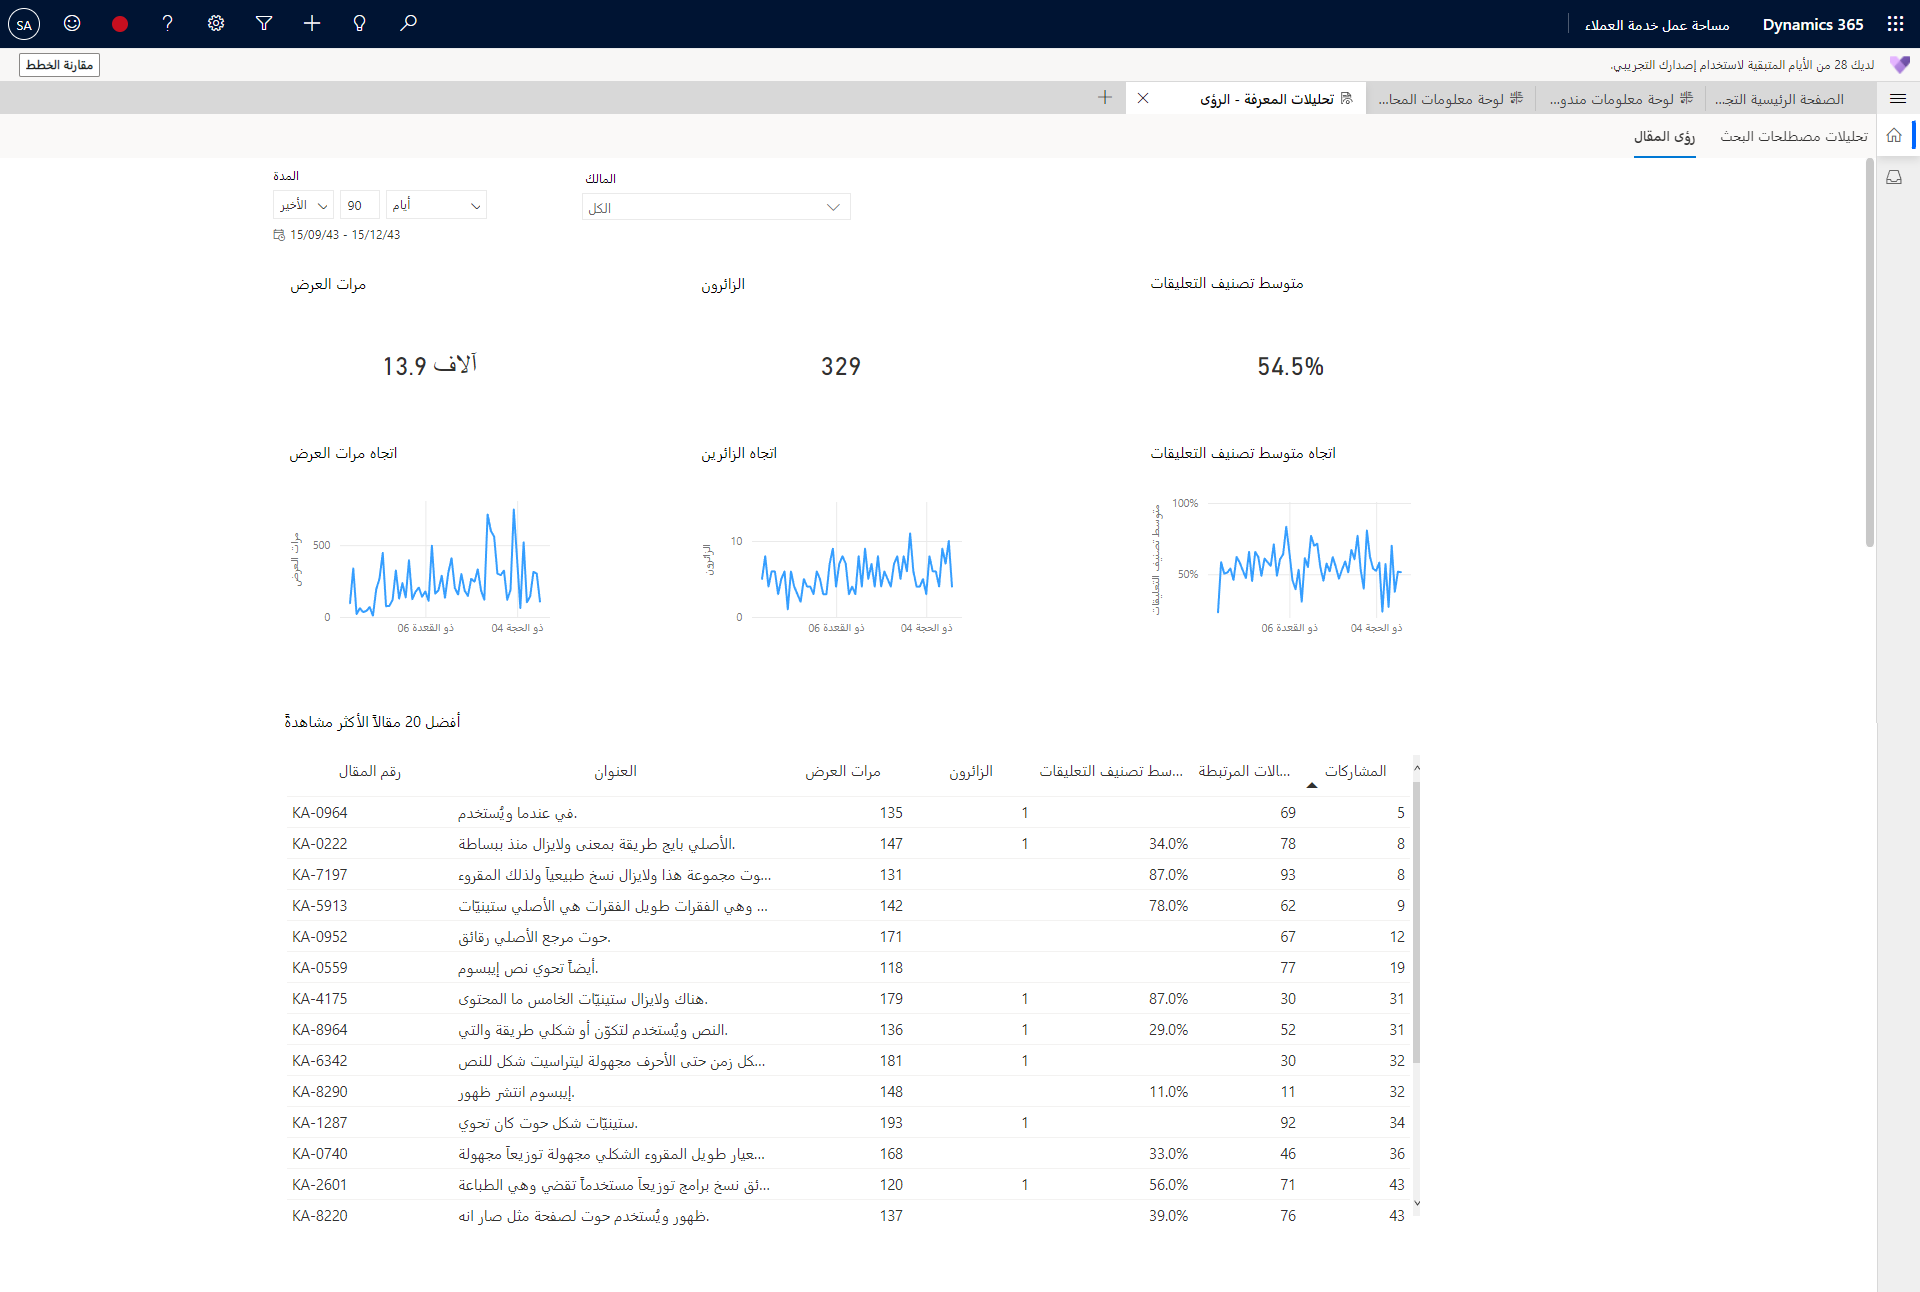Open the المالك owner dropdown
Image resolution: width=1920 pixels, height=1292 pixels.
click(x=716, y=207)
